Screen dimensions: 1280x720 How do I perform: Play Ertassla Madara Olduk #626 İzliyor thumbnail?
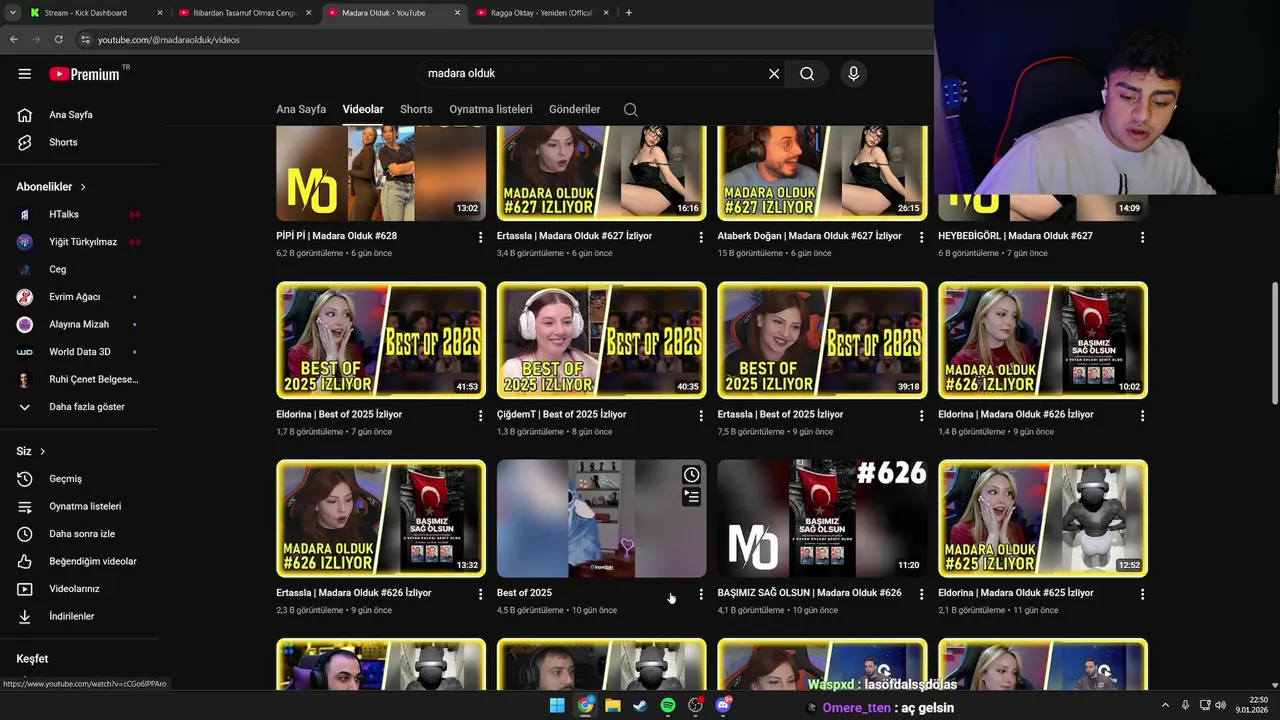381,518
